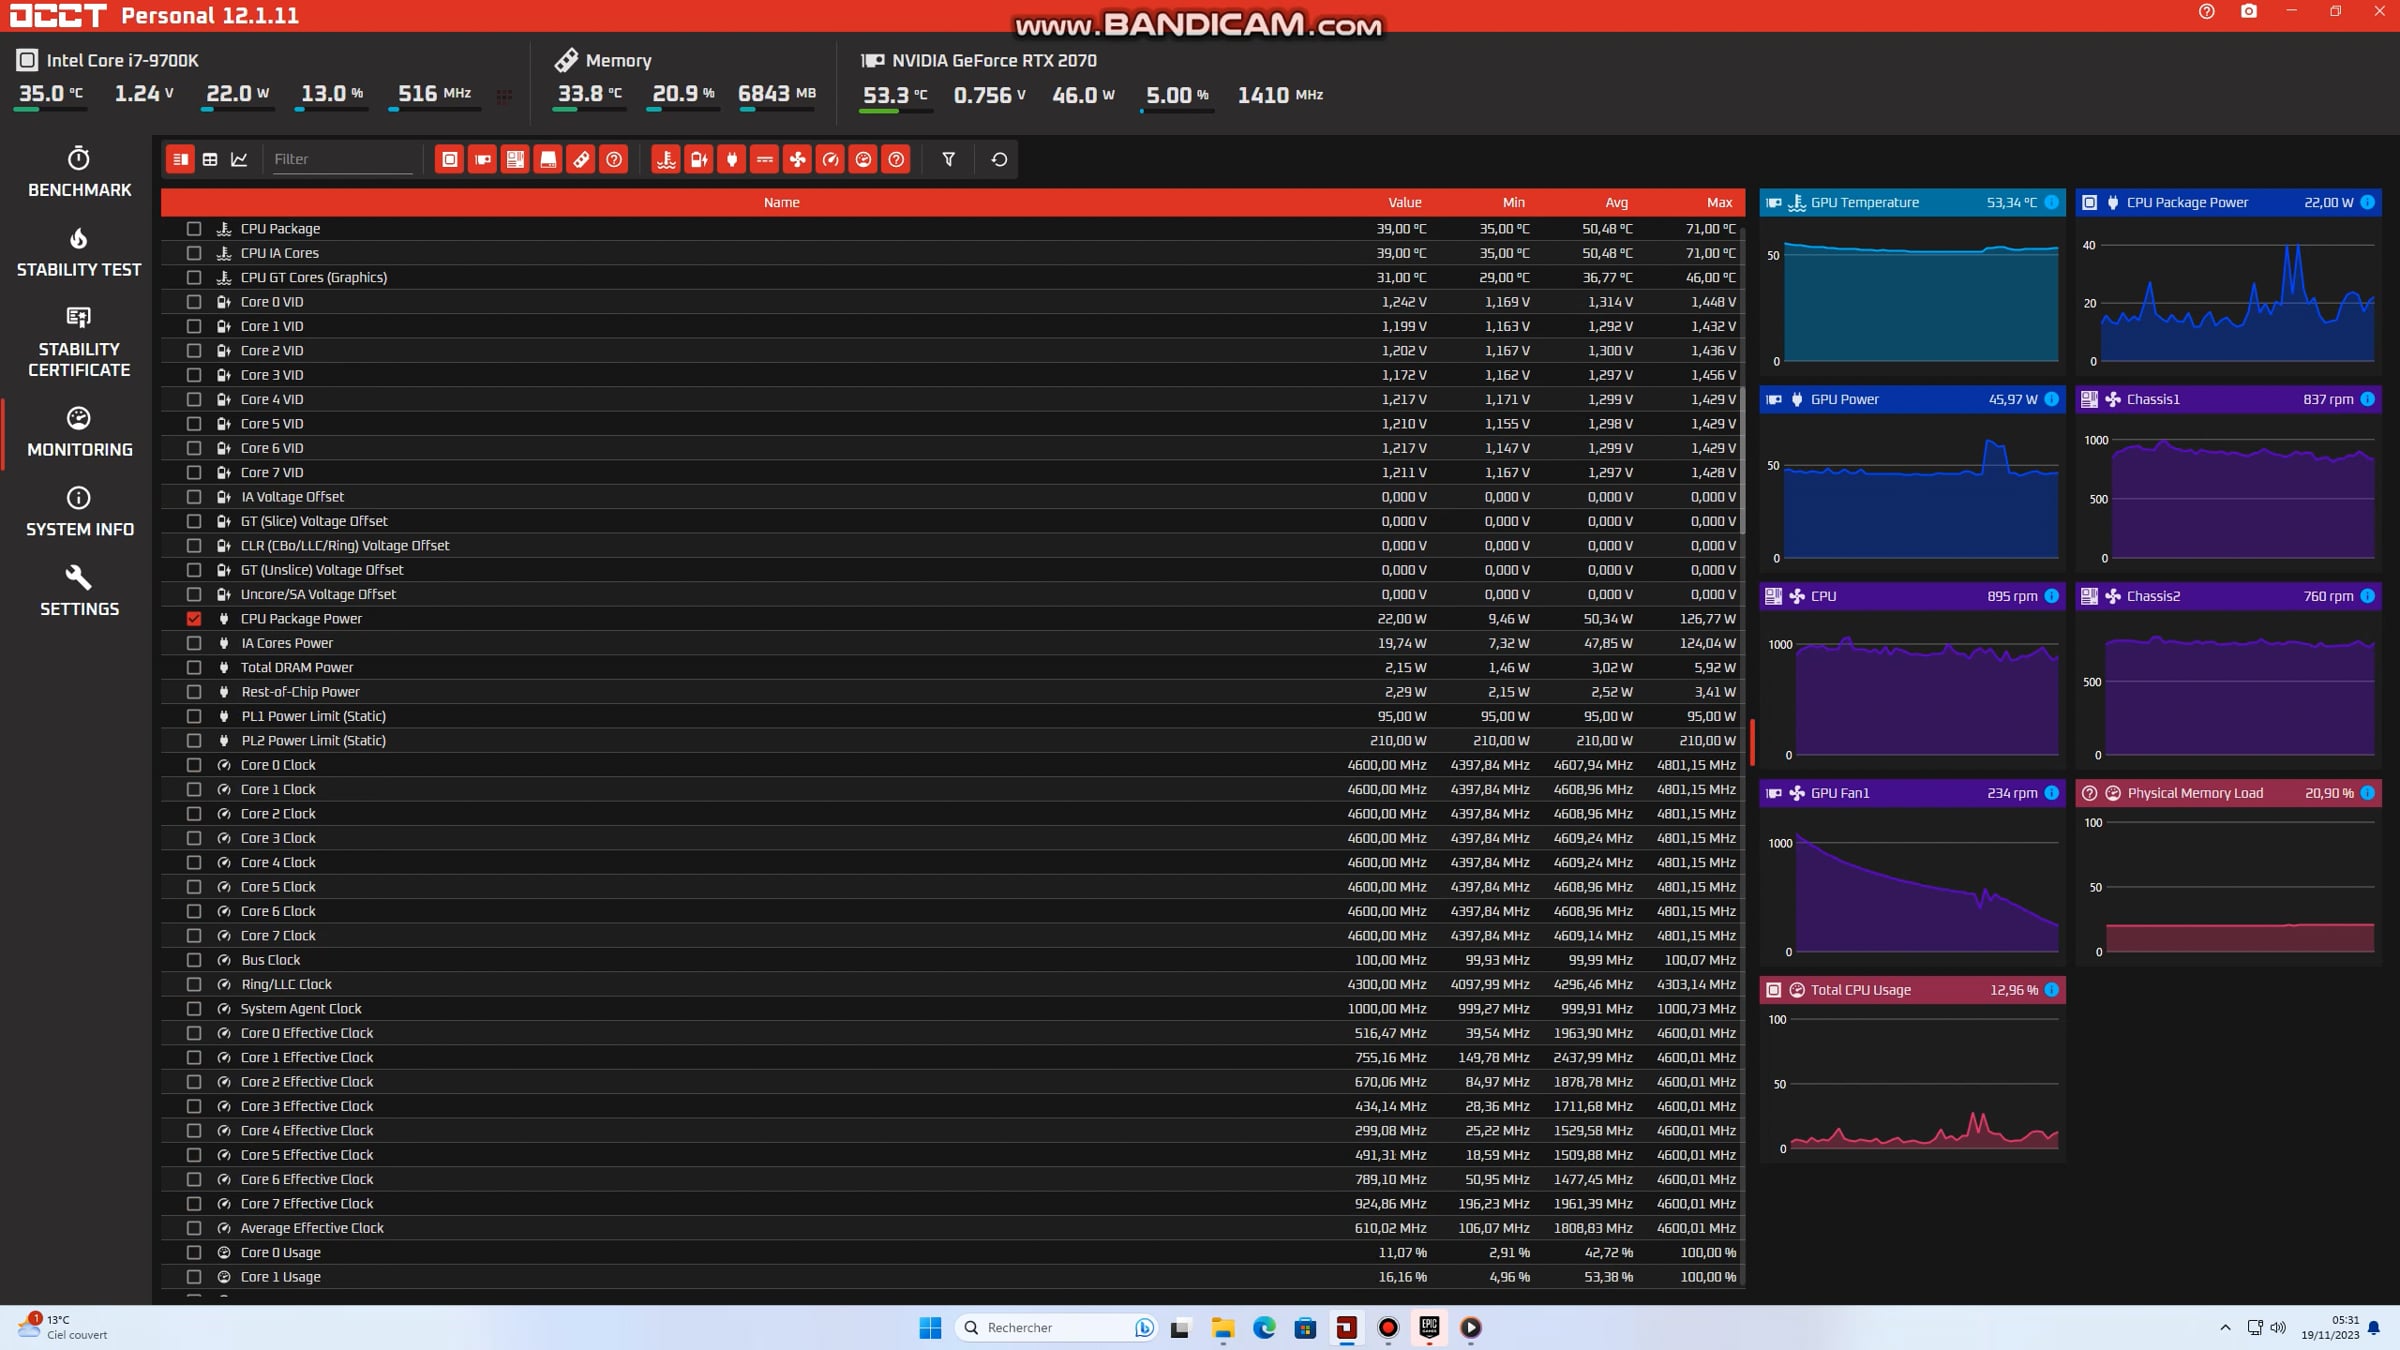This screenshot has width=2400, height=1350.
Task: Open the Benchmark section
Action: [79, 172]
